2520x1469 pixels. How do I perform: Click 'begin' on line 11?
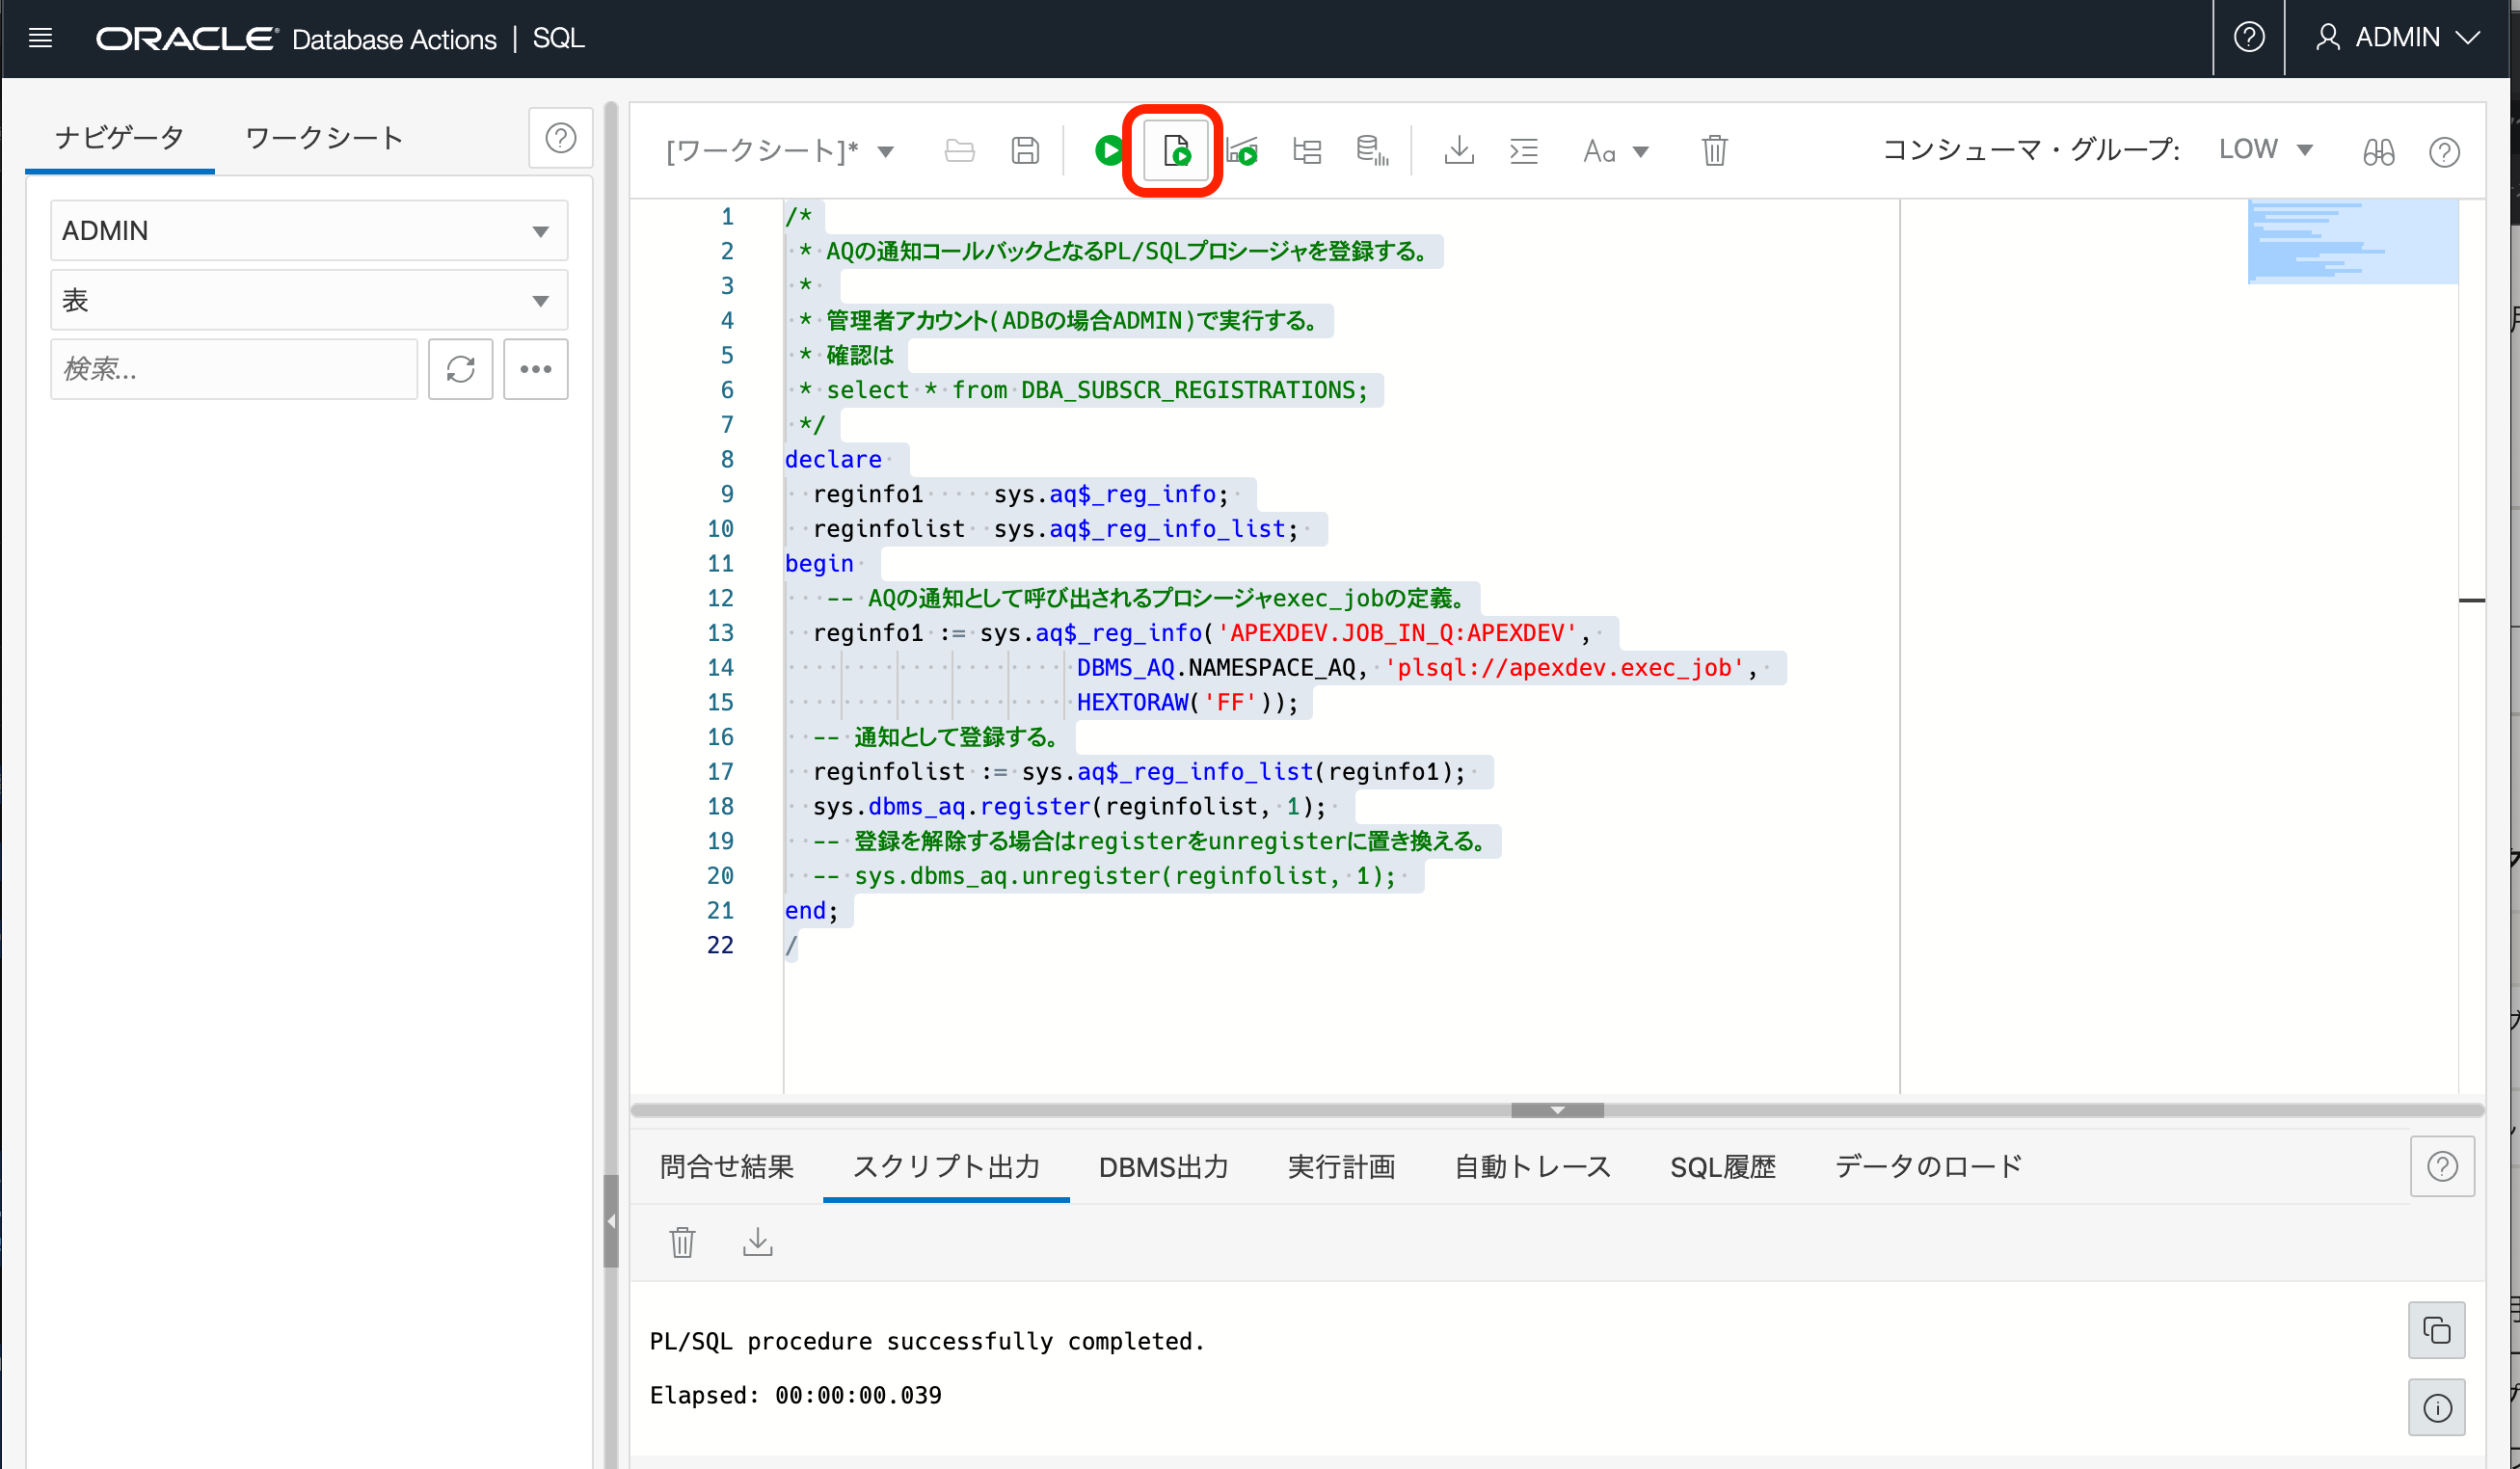[x=819, y=564]
